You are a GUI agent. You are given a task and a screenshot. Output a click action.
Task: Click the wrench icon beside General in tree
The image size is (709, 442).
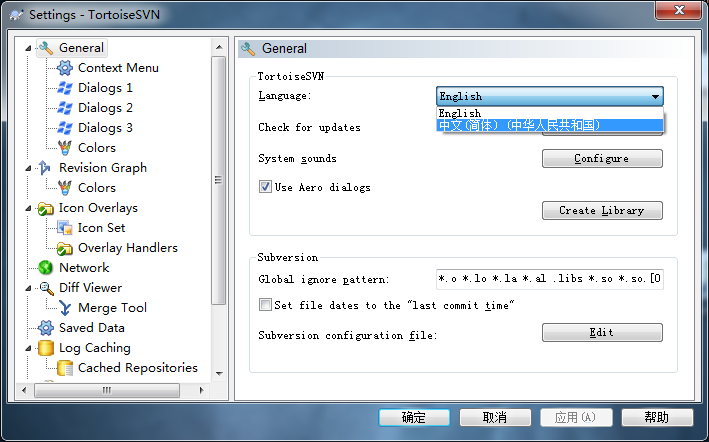click(46, 48)
